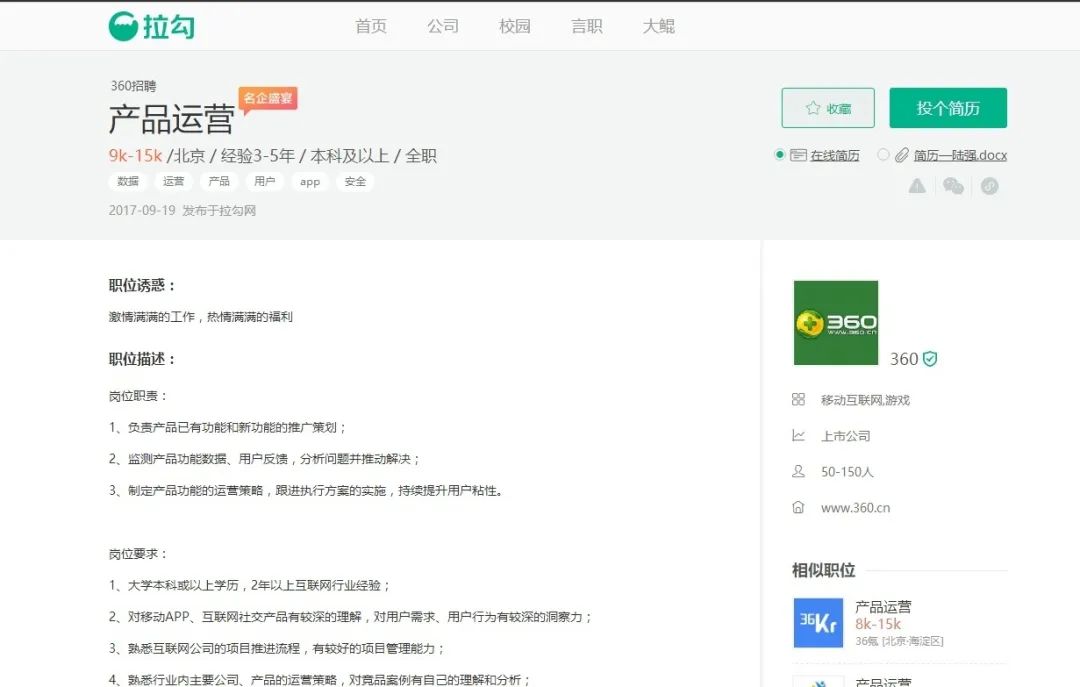The height and width of the screenshot is (687, 1080).
Task: Click the 数据 job tag
Action: (128, 182)
